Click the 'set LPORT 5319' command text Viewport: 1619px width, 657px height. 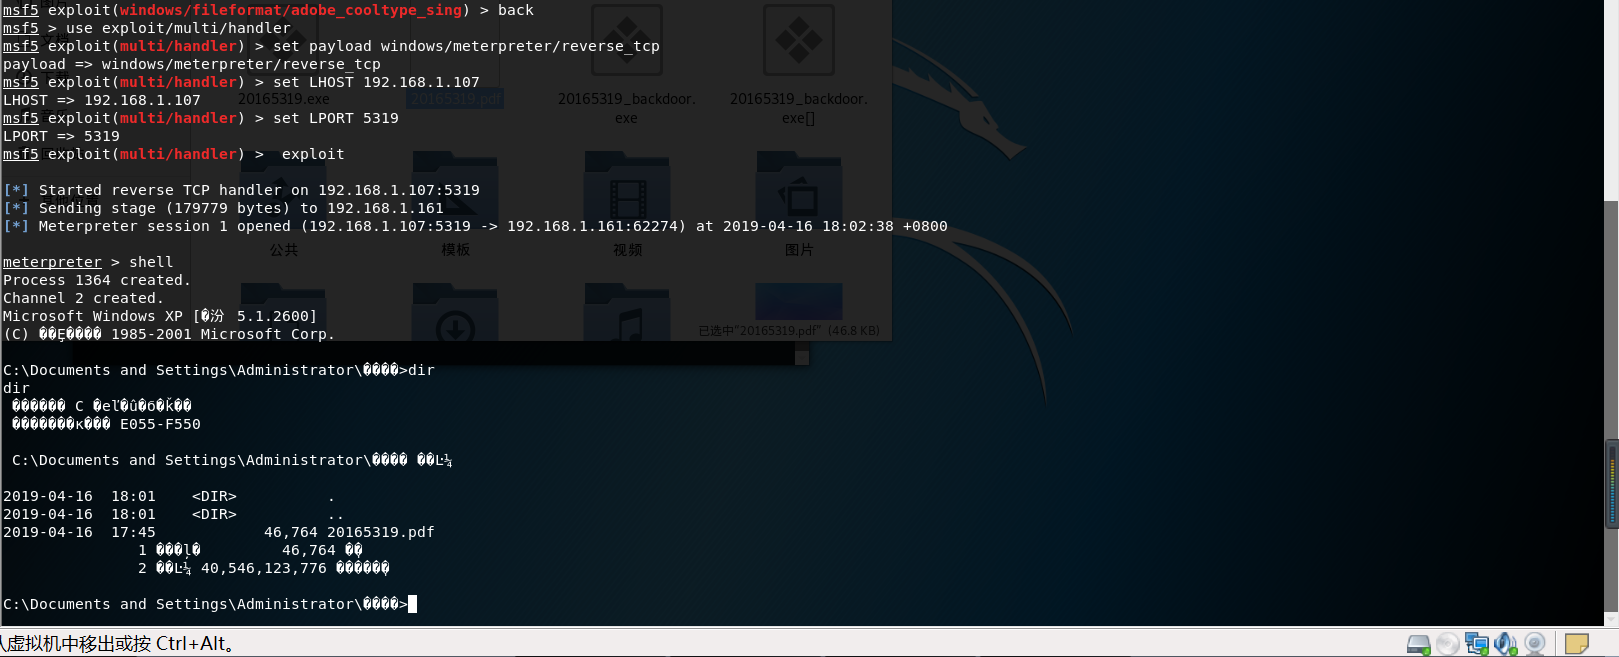pyautogui.click(x=336, y=118)
